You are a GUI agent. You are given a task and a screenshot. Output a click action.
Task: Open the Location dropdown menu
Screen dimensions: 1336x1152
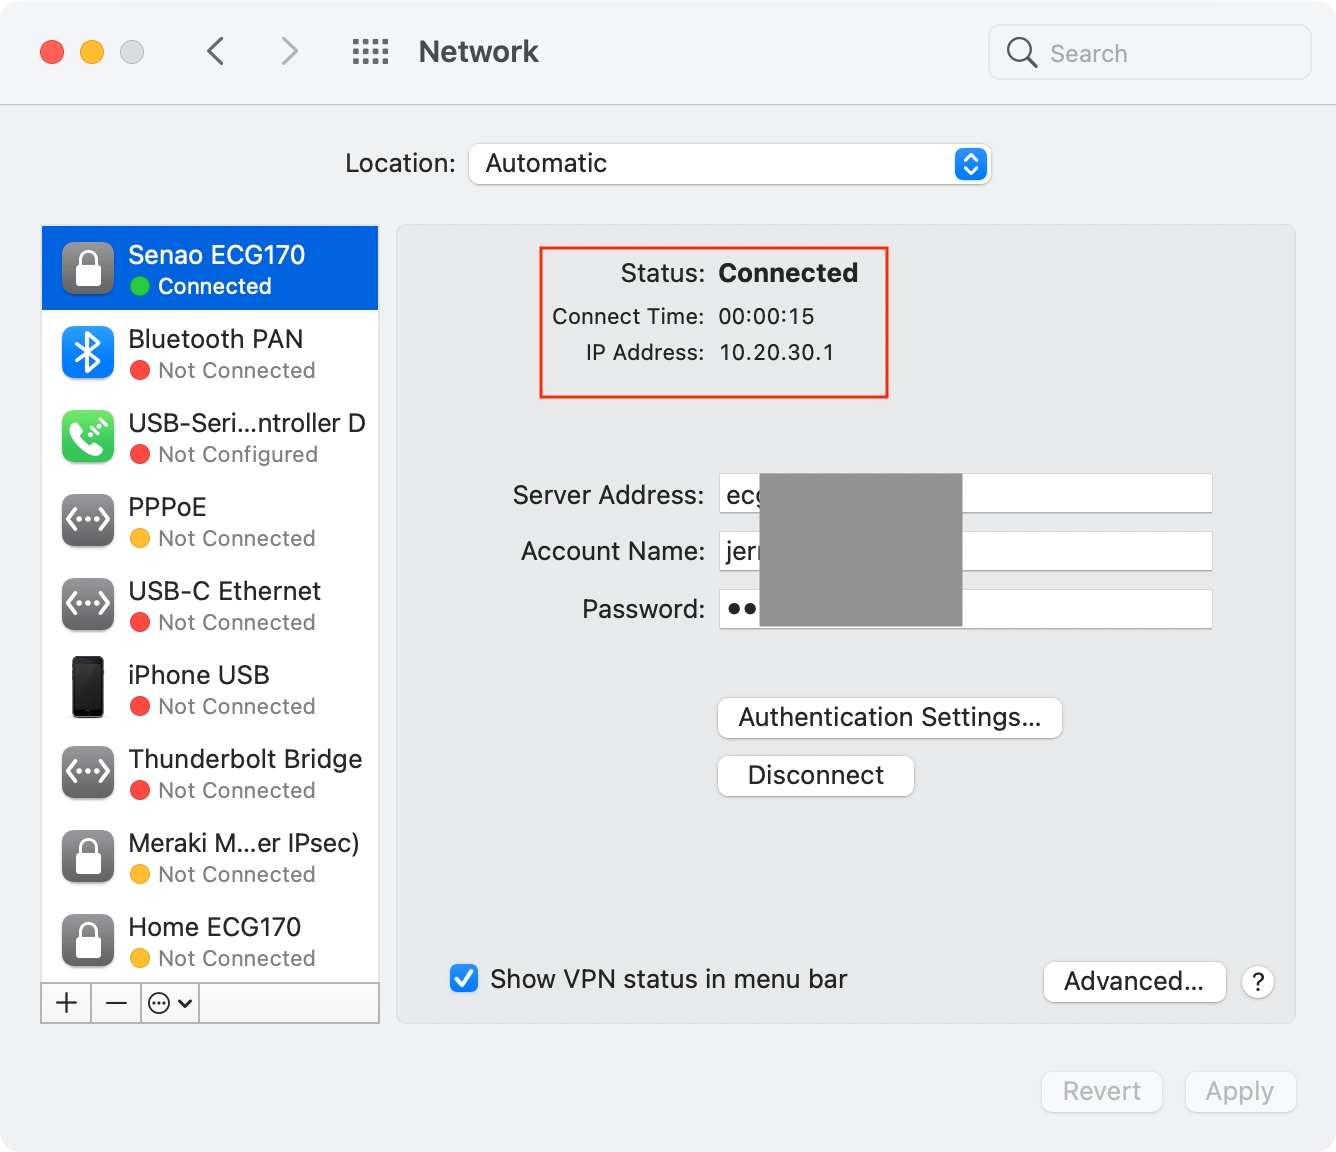point(729,164)
